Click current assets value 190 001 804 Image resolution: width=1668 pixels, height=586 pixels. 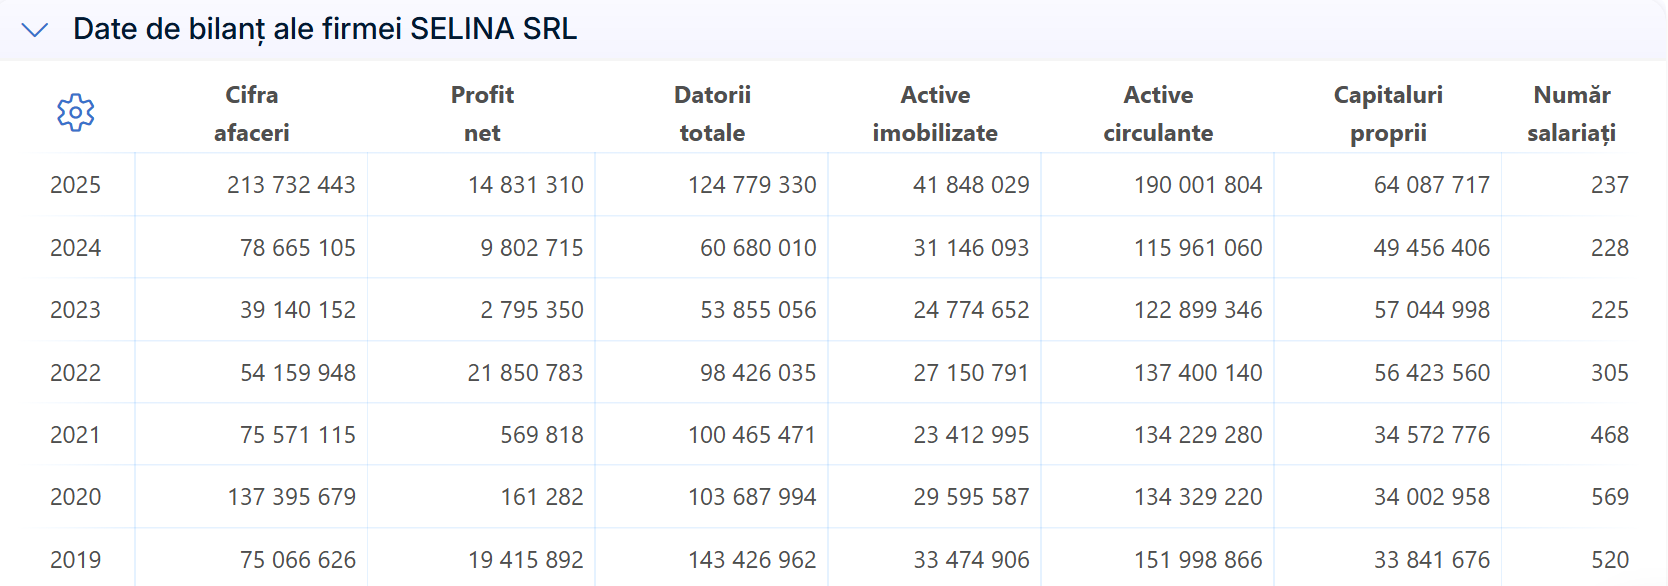[x=1198, y=185]
